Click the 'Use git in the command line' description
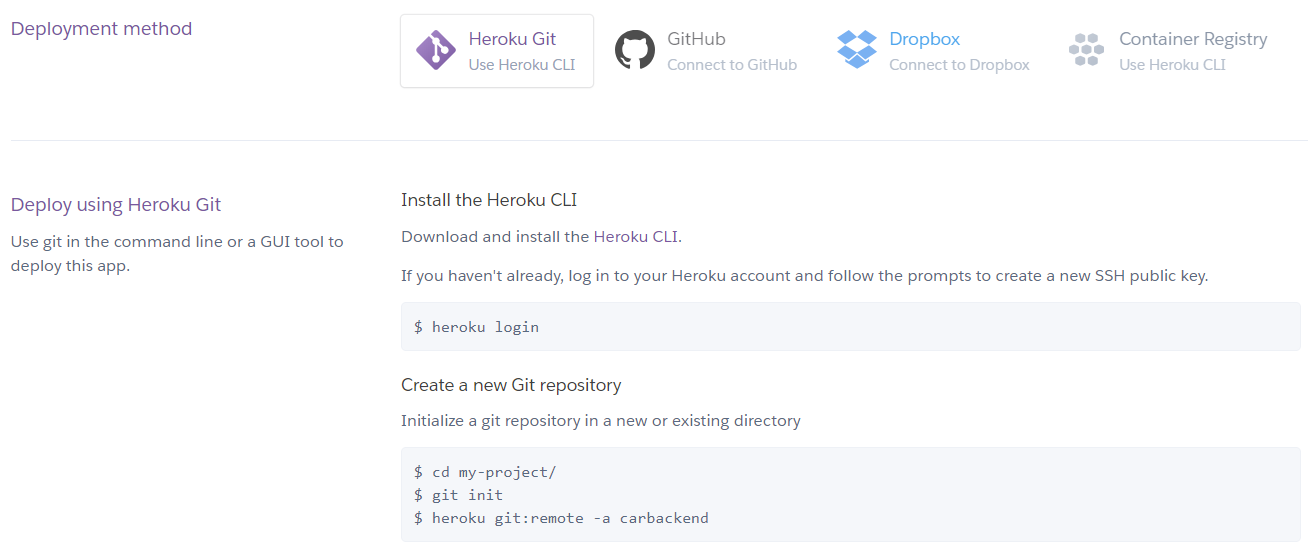This screenshot has height=552, width=1308. (177, 254)
